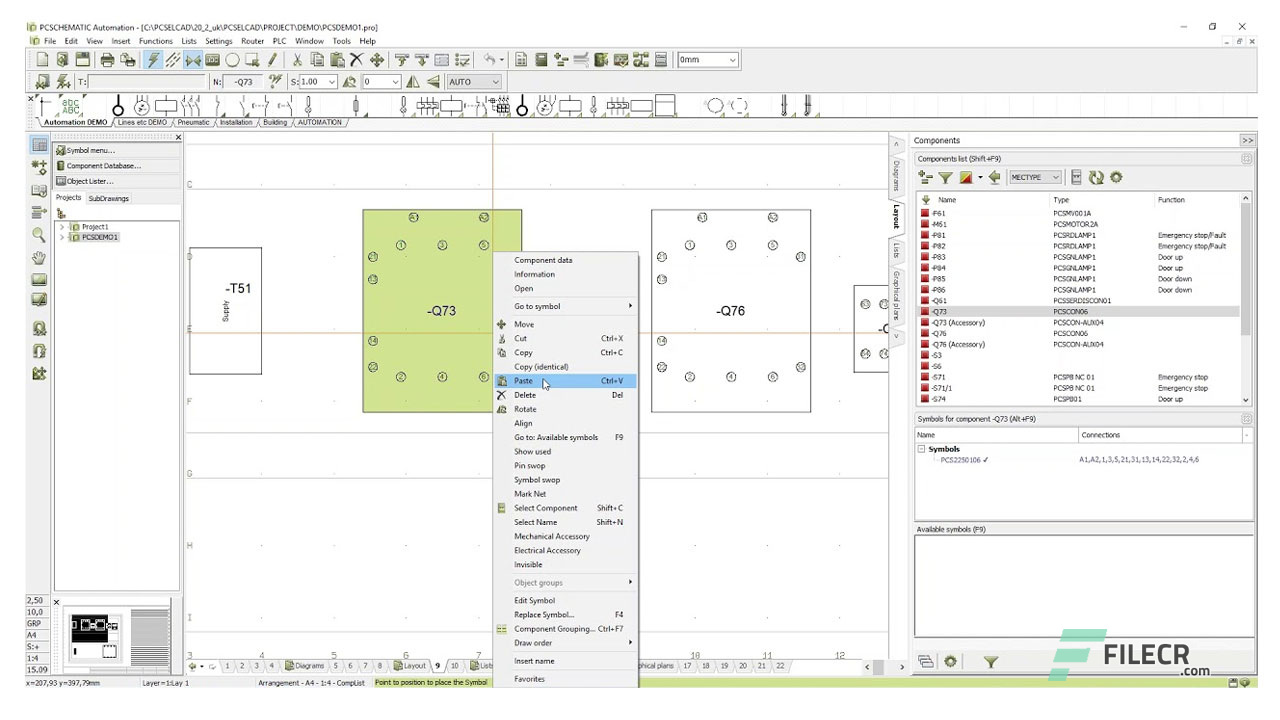Click the page overview thumbnail
Image resolution: width=1280 pixels, height=720 pixels.
pos(95,636)
